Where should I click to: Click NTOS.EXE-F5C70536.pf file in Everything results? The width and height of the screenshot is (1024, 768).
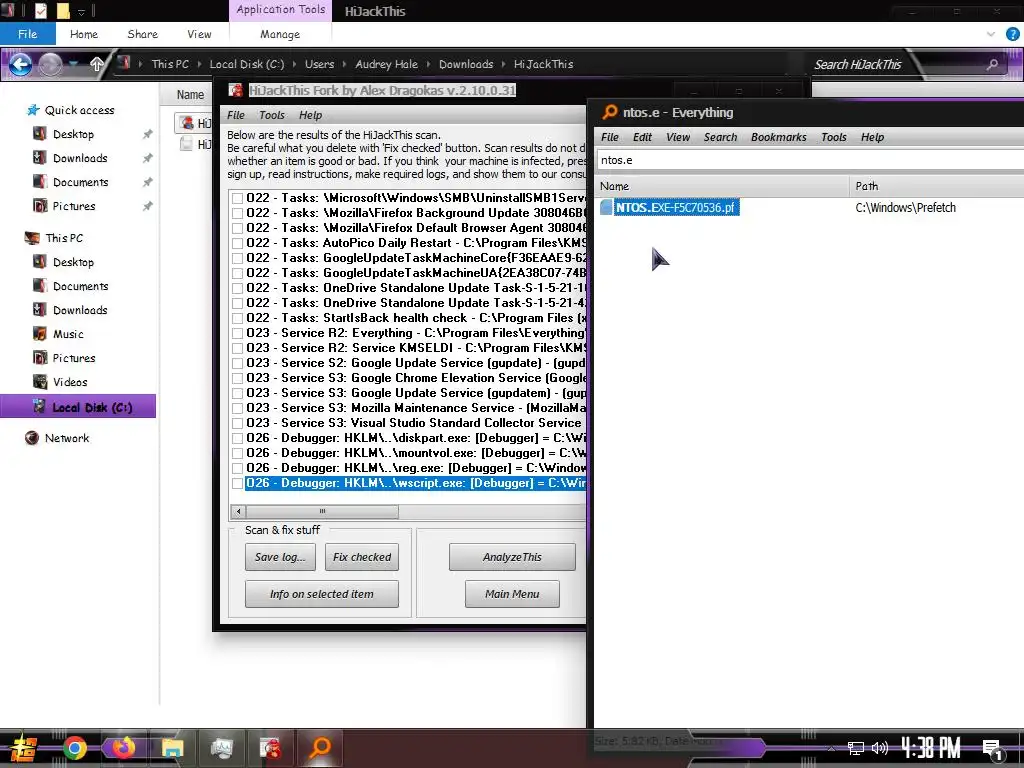point(675,207)
